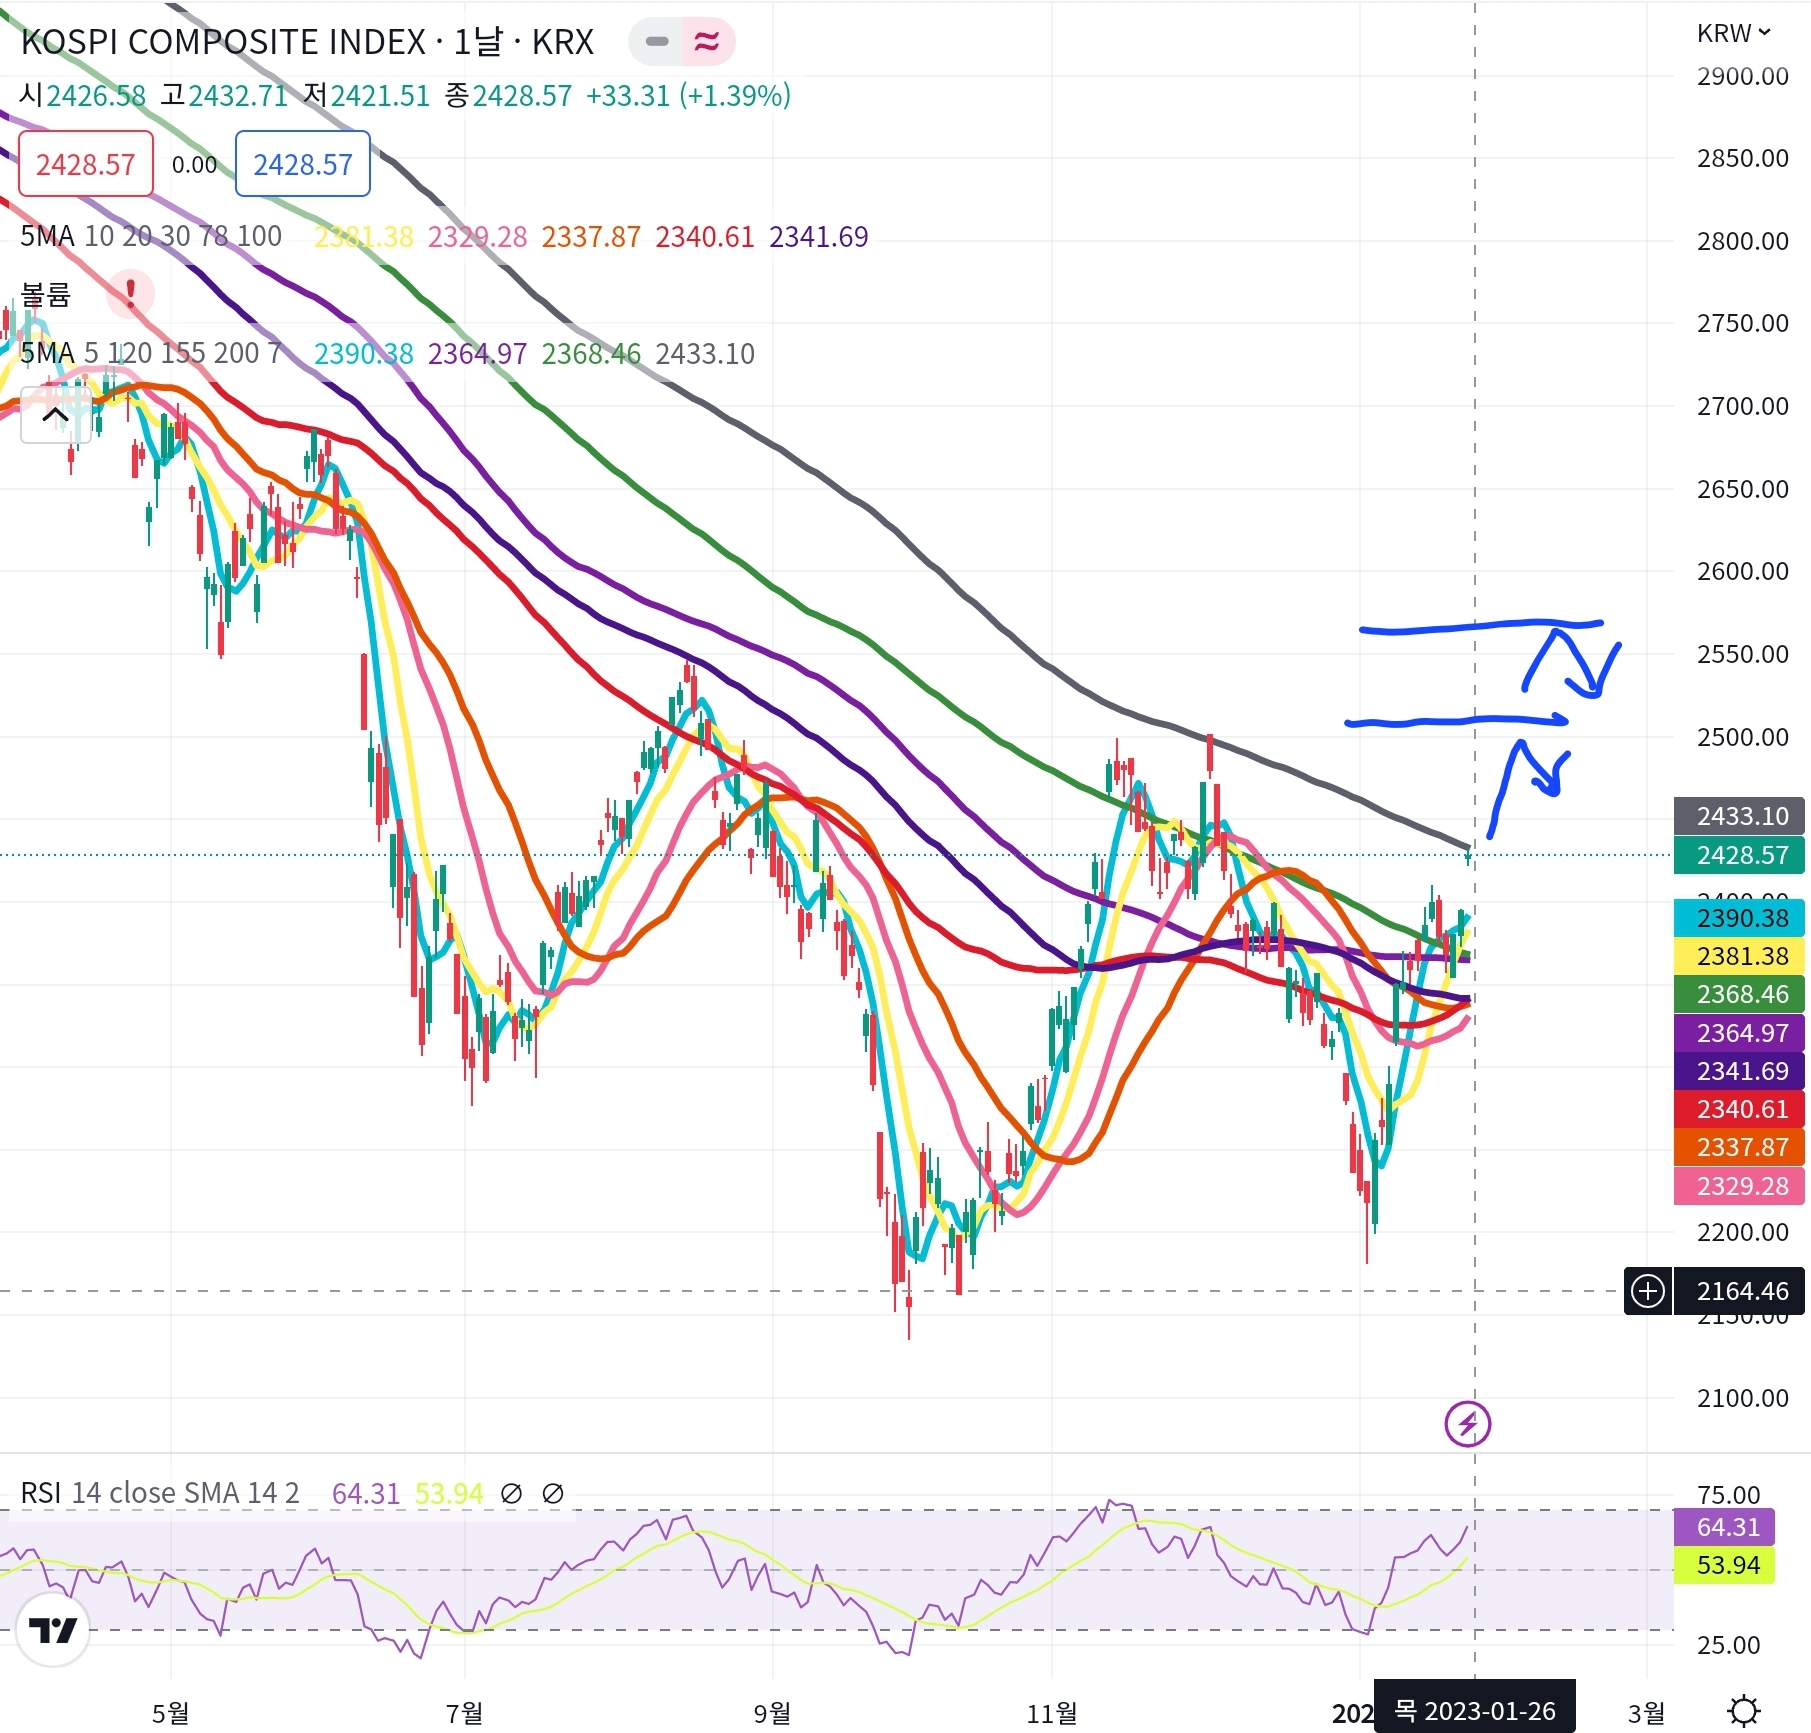The width and height of the screenshot is (1811, 1733).
Task: Click the 9월 time axis label
Action: pos(772,1713)
